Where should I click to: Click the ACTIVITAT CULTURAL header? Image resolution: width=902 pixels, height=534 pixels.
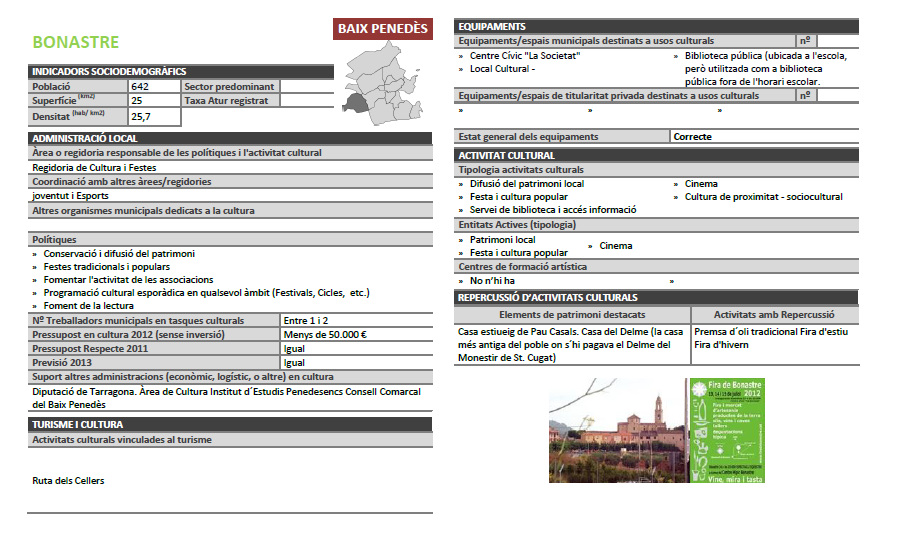656,155
